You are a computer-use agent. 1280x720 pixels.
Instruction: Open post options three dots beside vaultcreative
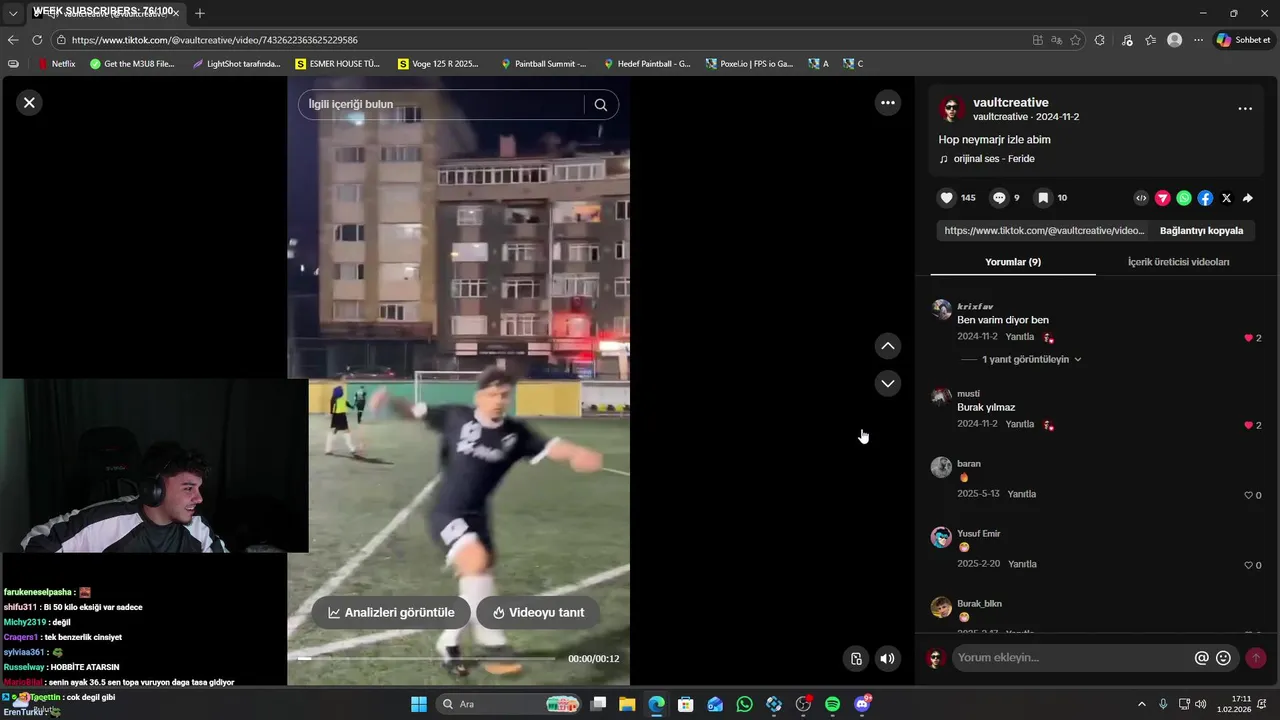point(1245,109)
